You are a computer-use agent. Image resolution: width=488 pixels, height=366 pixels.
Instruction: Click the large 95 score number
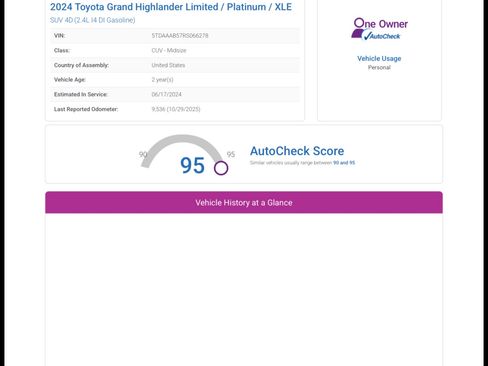click(x=192, y=165)
